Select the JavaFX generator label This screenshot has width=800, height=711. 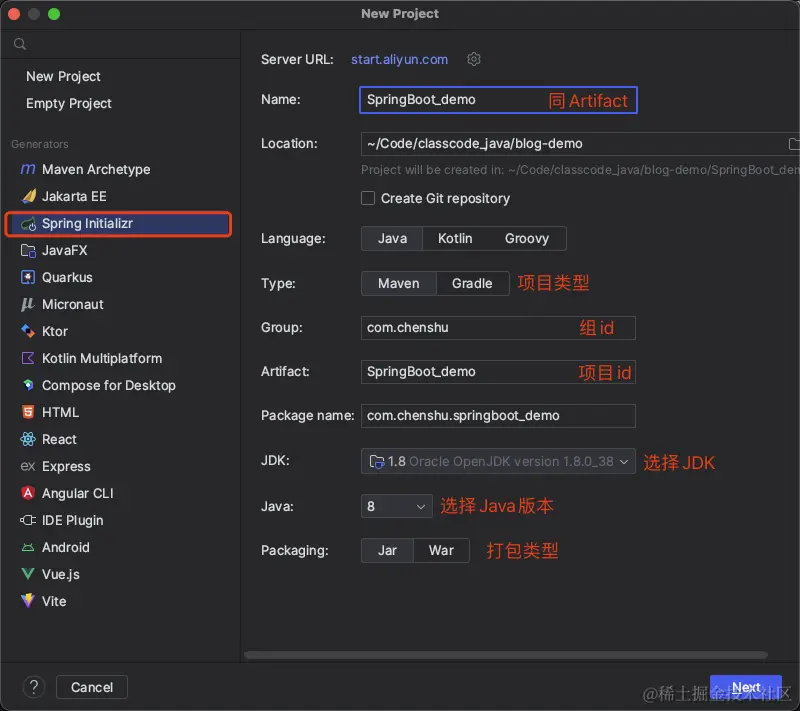[x=65, y=250]
